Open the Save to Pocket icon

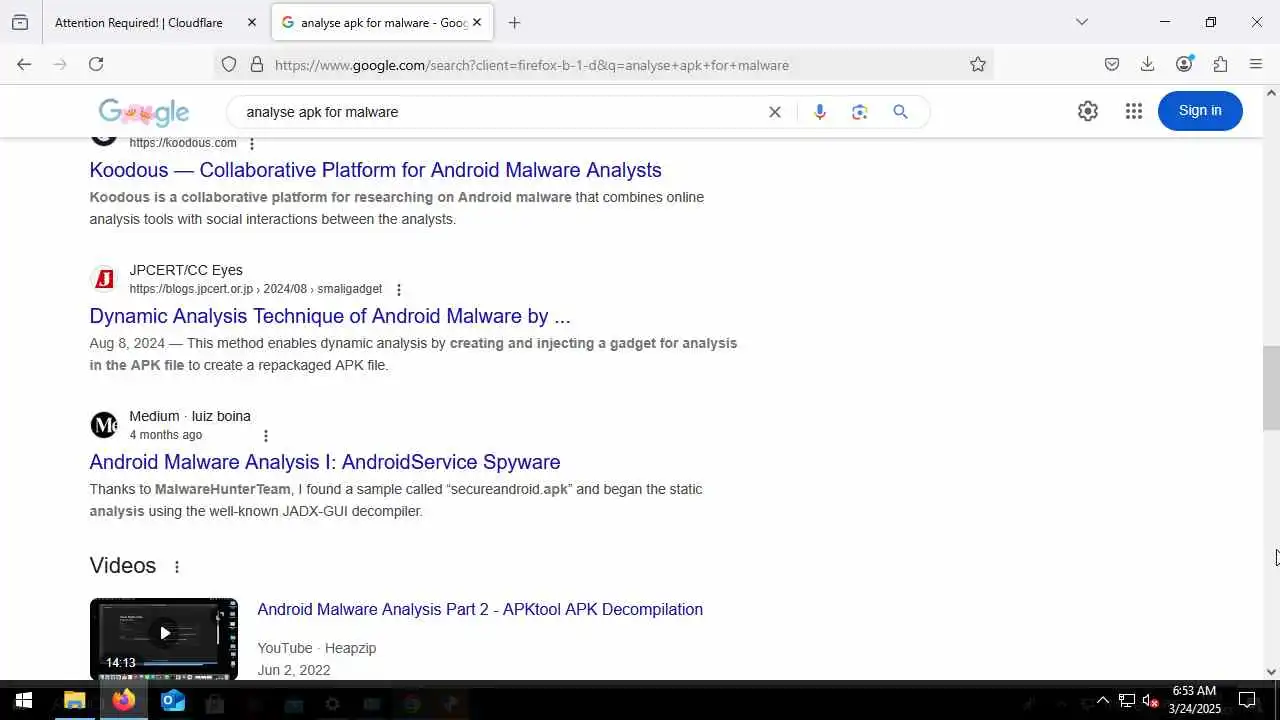[1112, 64]
